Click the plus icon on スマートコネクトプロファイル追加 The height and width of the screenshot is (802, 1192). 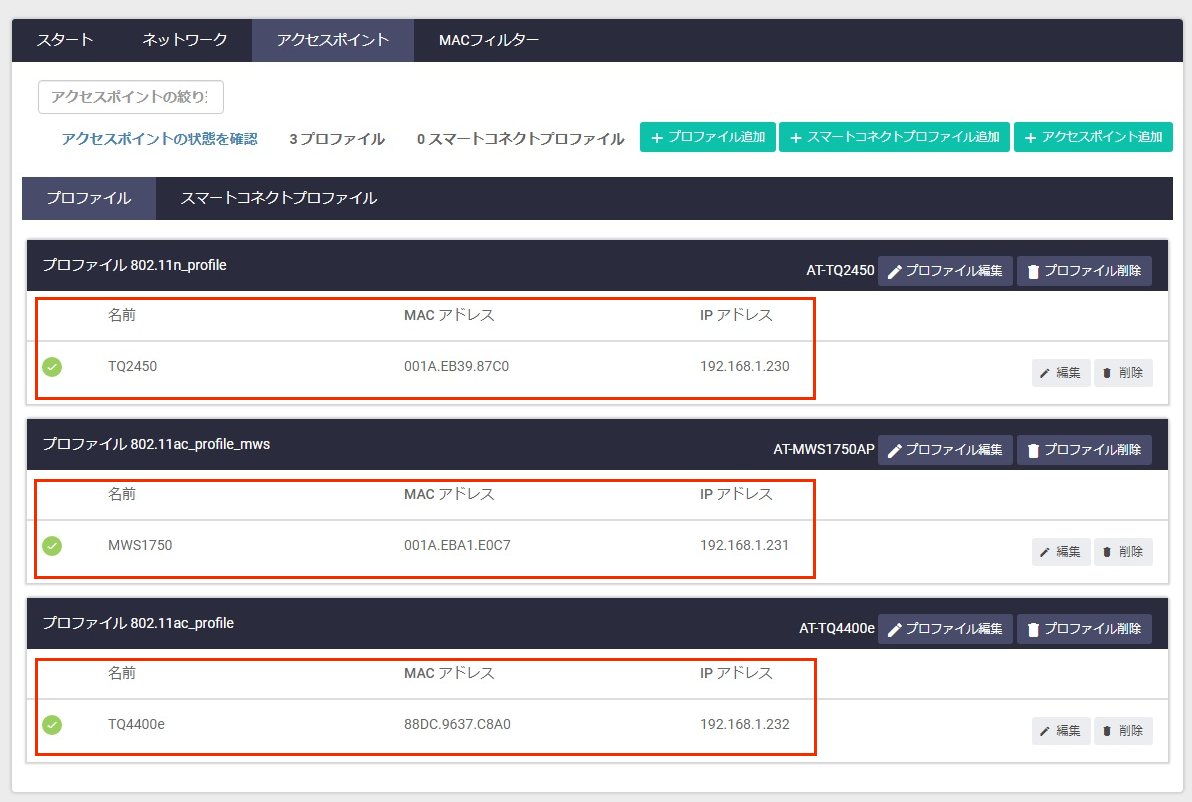click(x=796, y=138)
